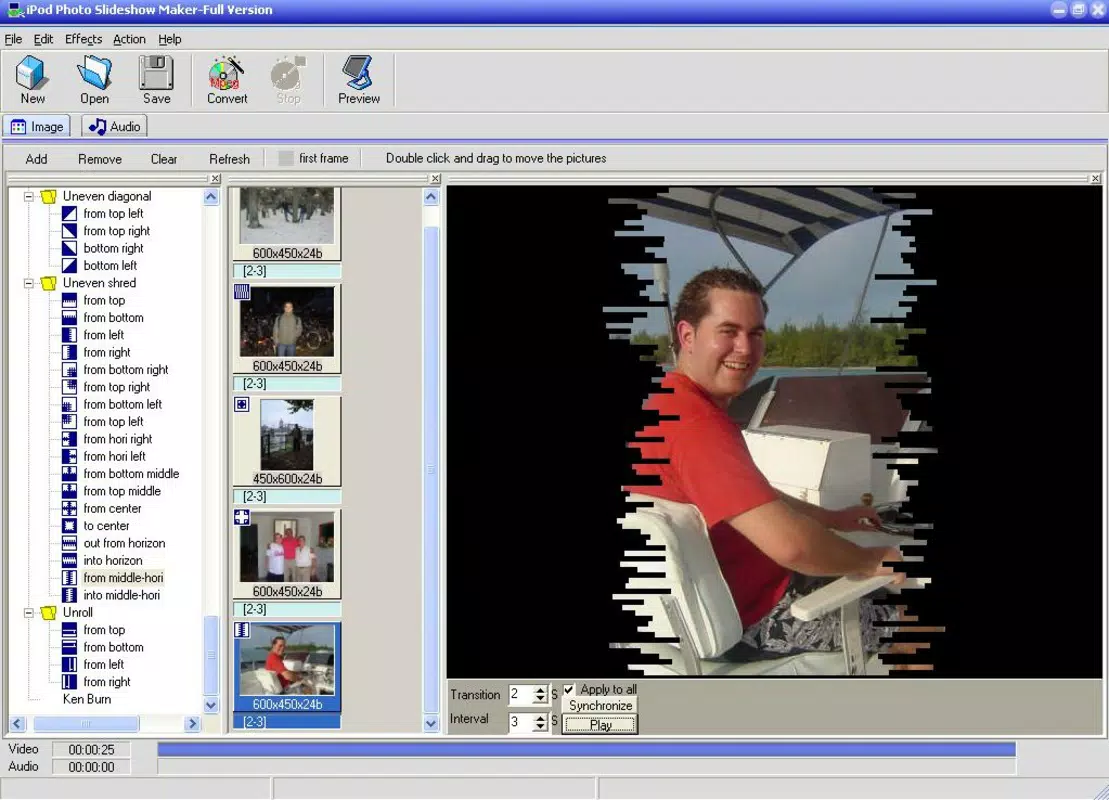Open the File menu
Image resolution: width=1109 pixels, height=800 pixels.
coord(13,39)
